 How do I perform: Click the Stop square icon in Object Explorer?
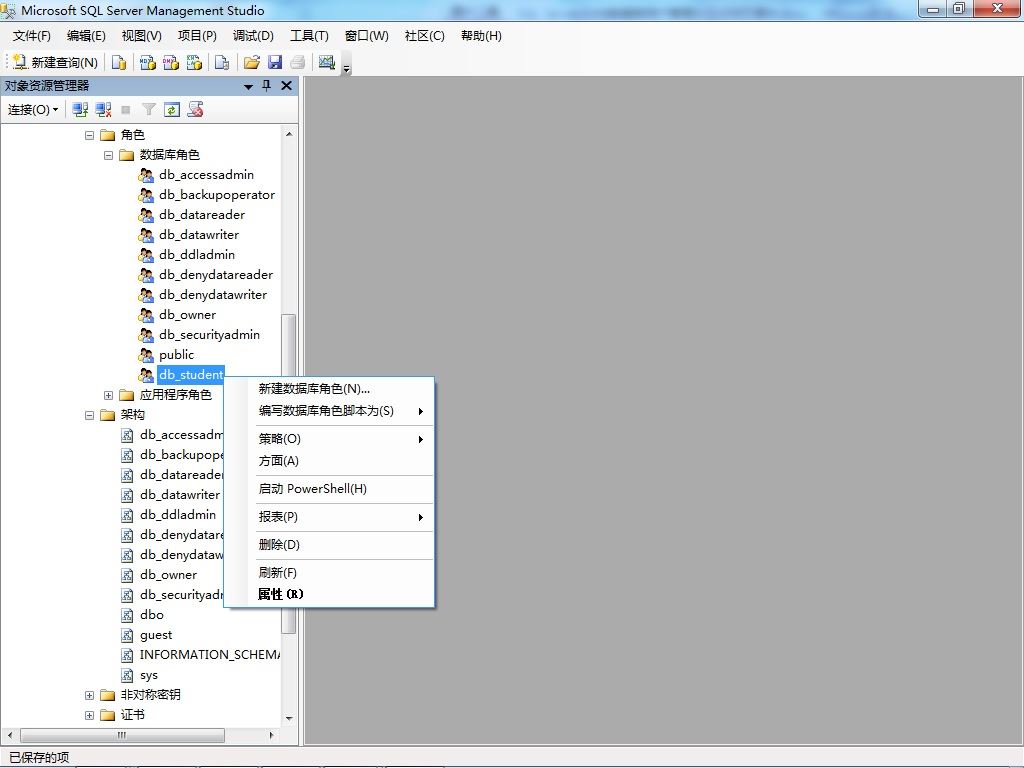126,110
